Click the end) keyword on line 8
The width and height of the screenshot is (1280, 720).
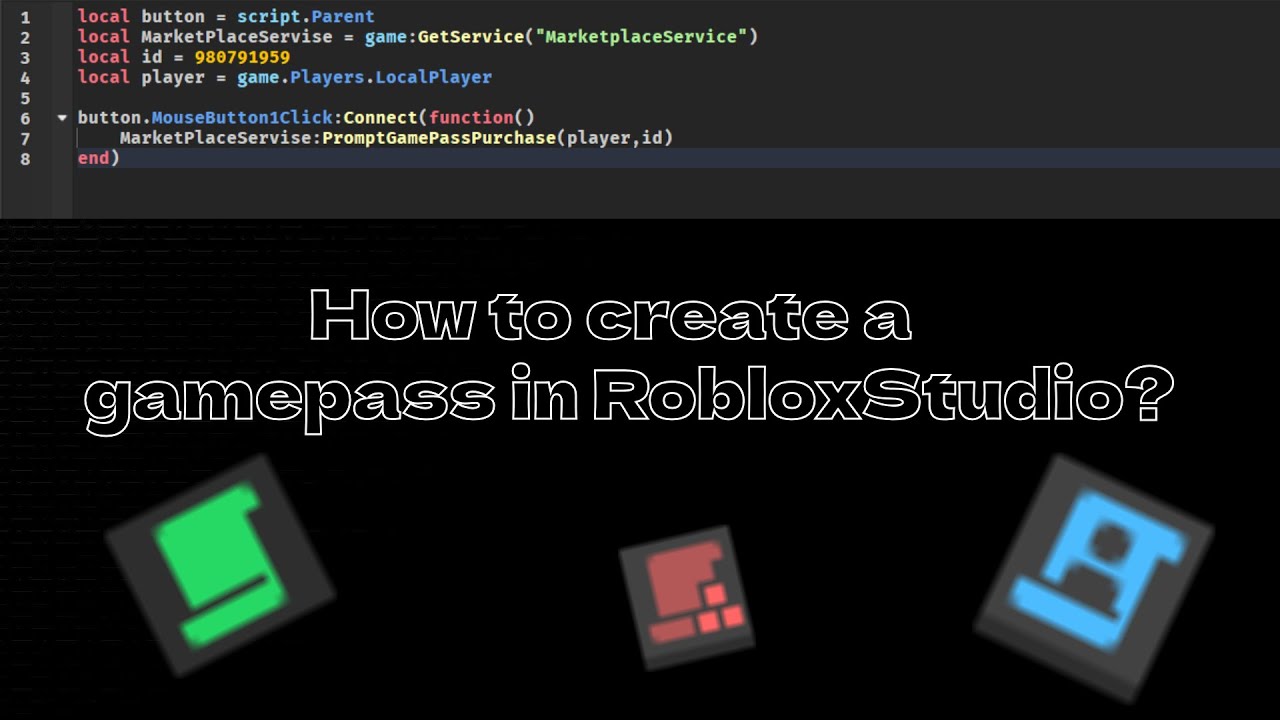tap(98, 157)
